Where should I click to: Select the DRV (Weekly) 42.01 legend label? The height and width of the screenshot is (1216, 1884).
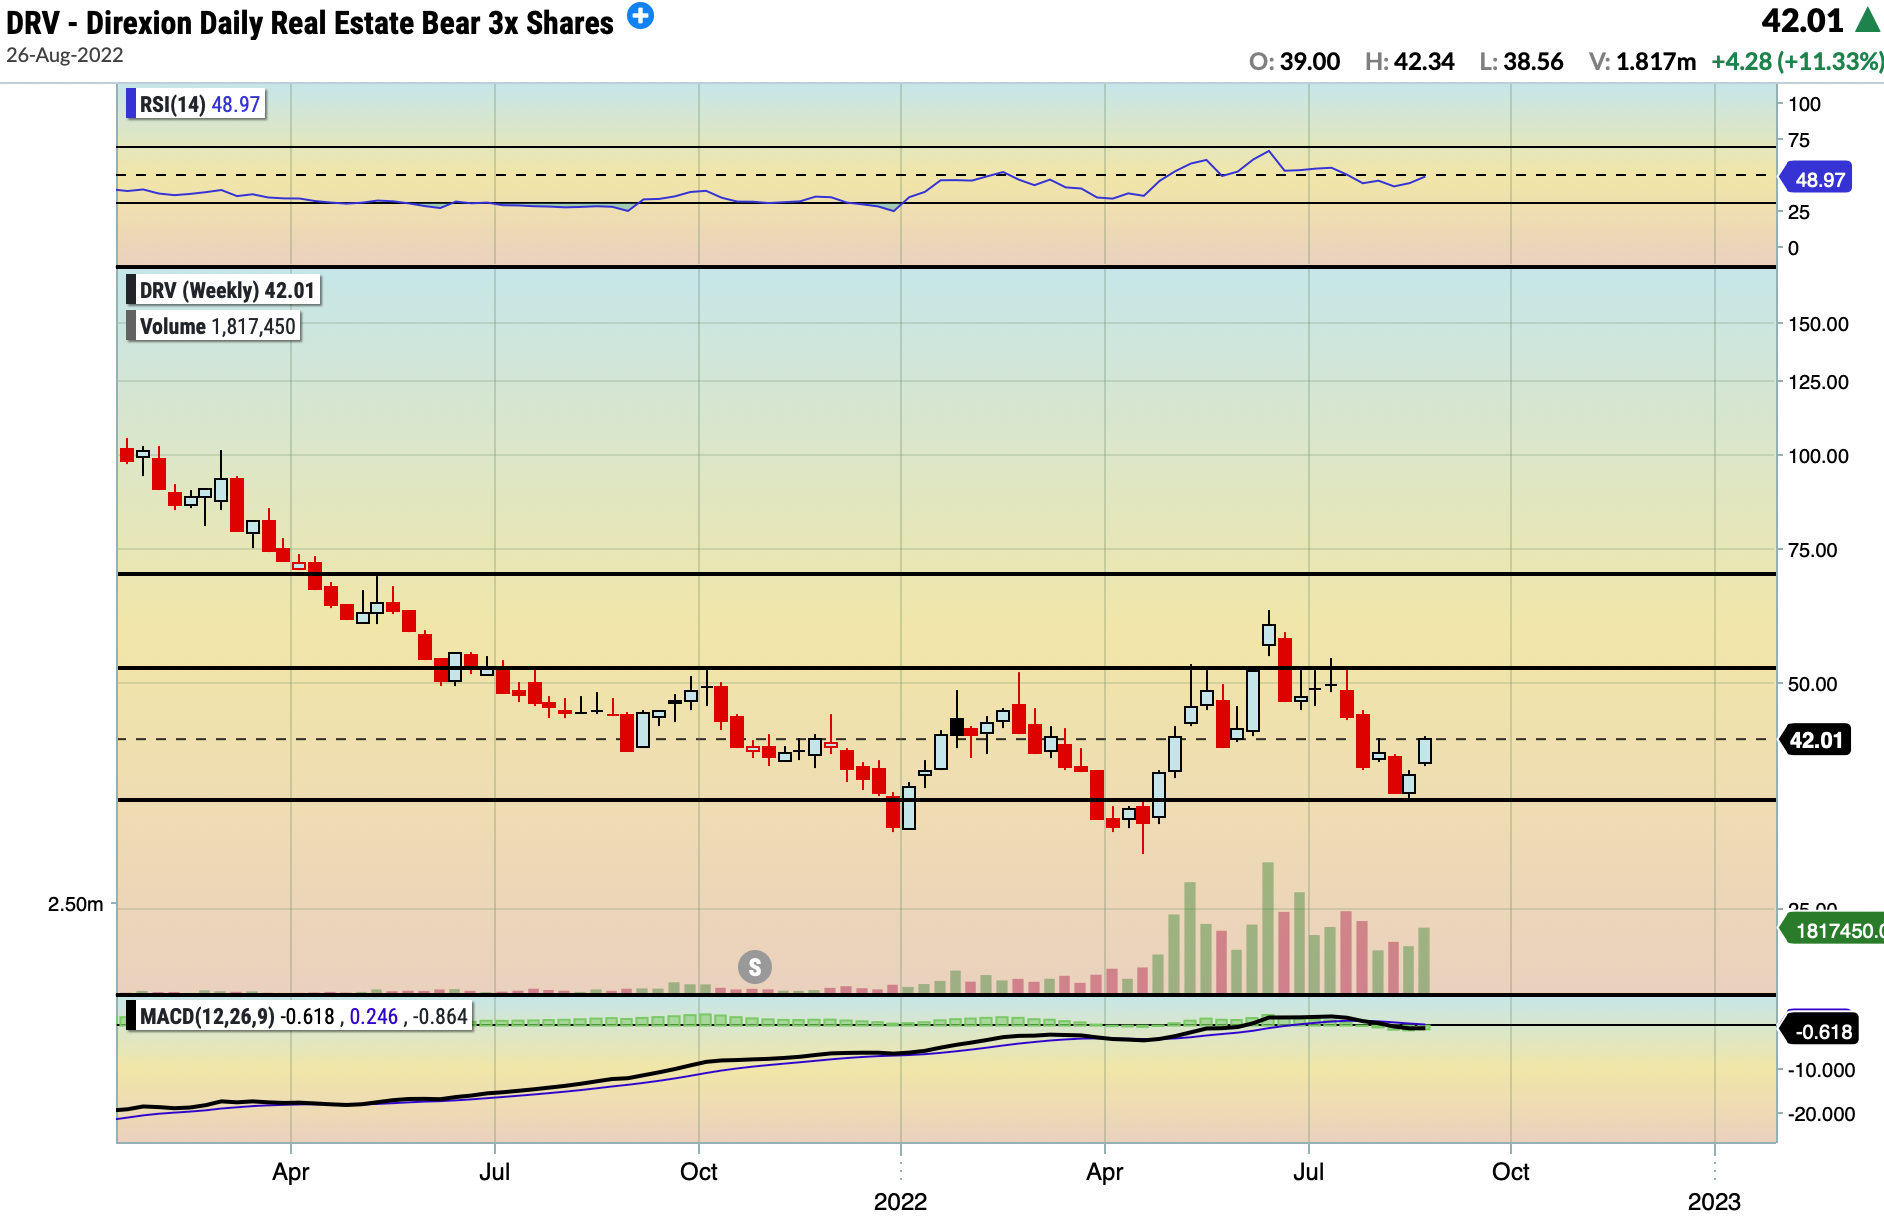[x=224, y=290]
